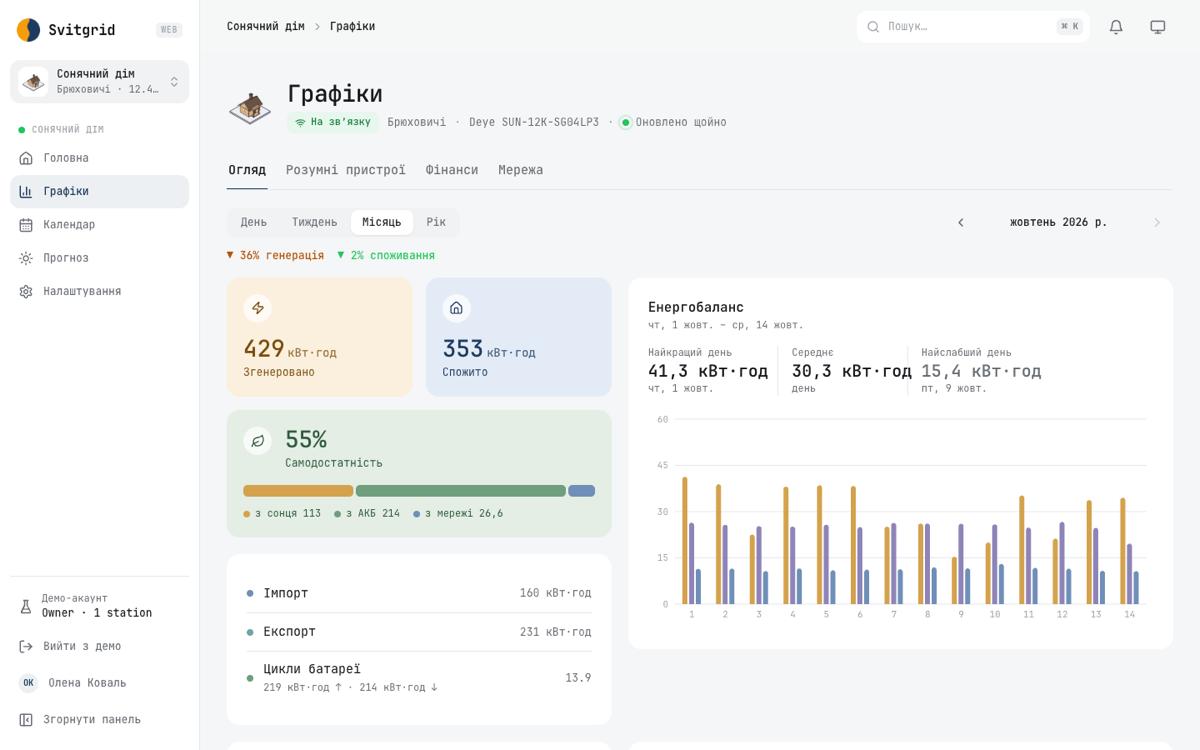This screenshot has width=1200, height=750.
Task: Select the Тиждень range option
Action: (314, 222)
